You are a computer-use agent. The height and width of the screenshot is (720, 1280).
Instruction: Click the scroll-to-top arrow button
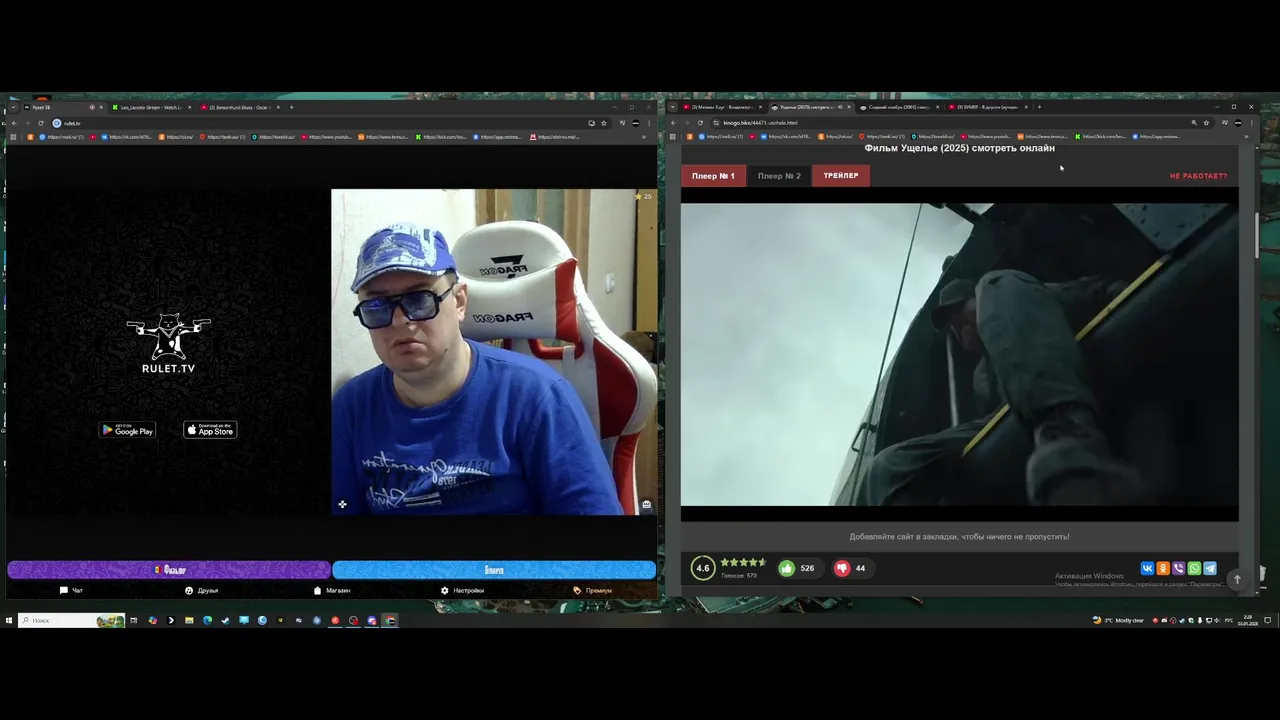click(1237, 579)
